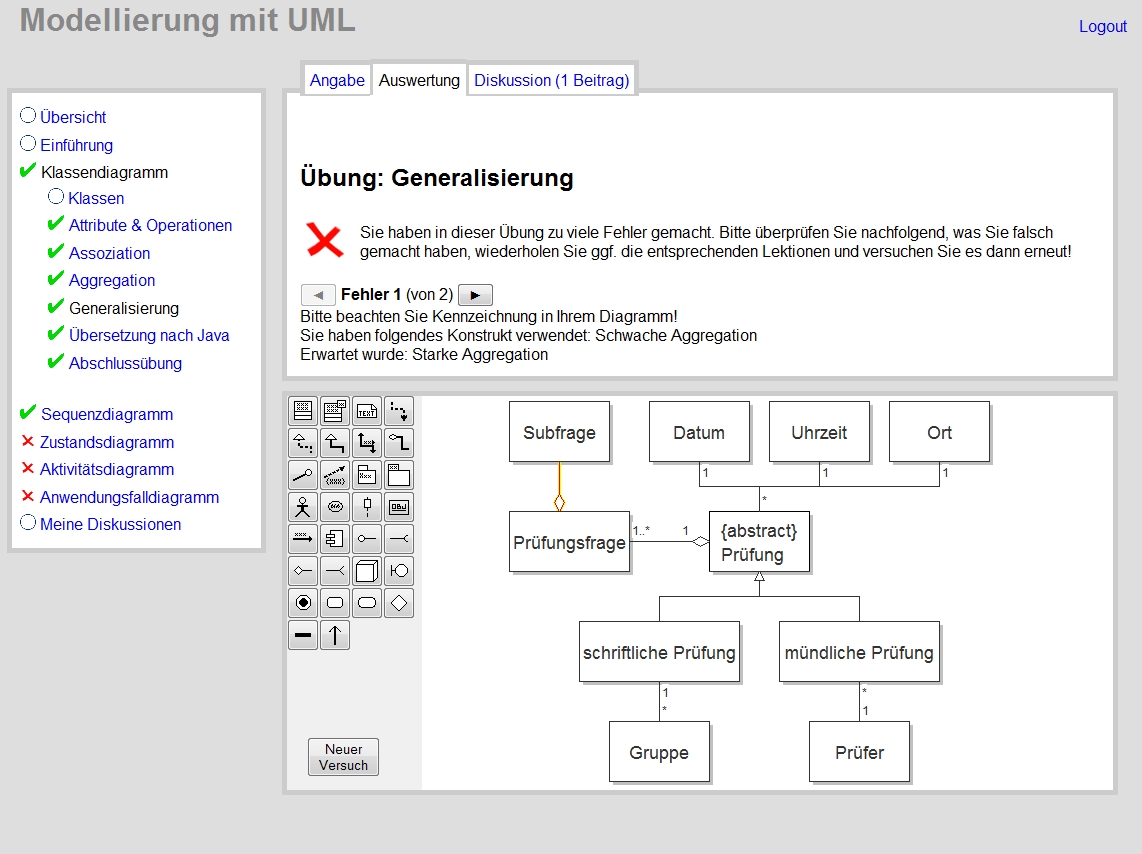Select Klassendiagramm in the sidebar

coord(104,173)
